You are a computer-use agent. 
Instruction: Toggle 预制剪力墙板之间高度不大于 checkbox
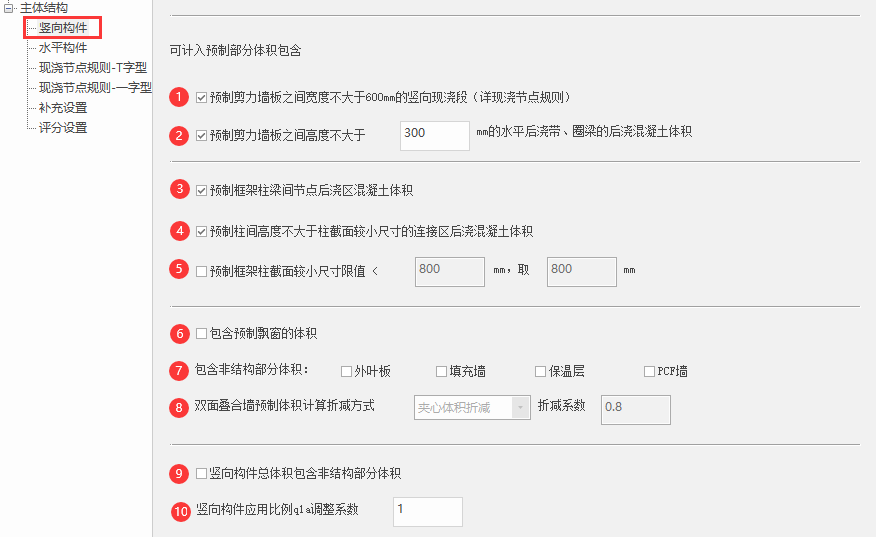pyautogui.click(x=202, y=135)
